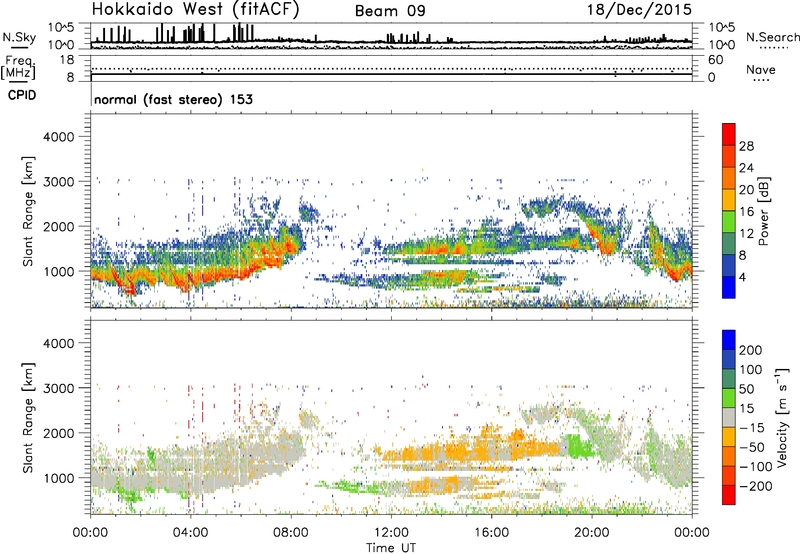The height and width of the screenshot is (554, 800).
Task: Click the 'CPID' row label
Action: tap(21, 95)
